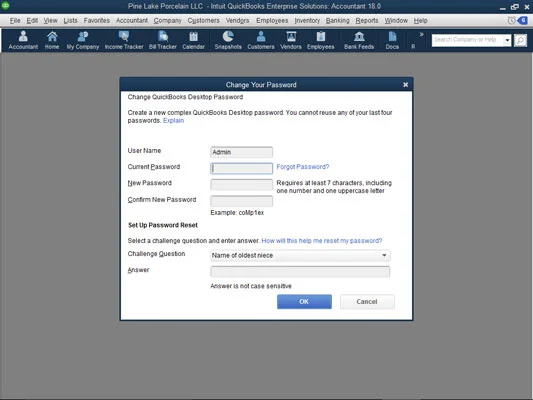Restore down the main window

tap(515, 7)
